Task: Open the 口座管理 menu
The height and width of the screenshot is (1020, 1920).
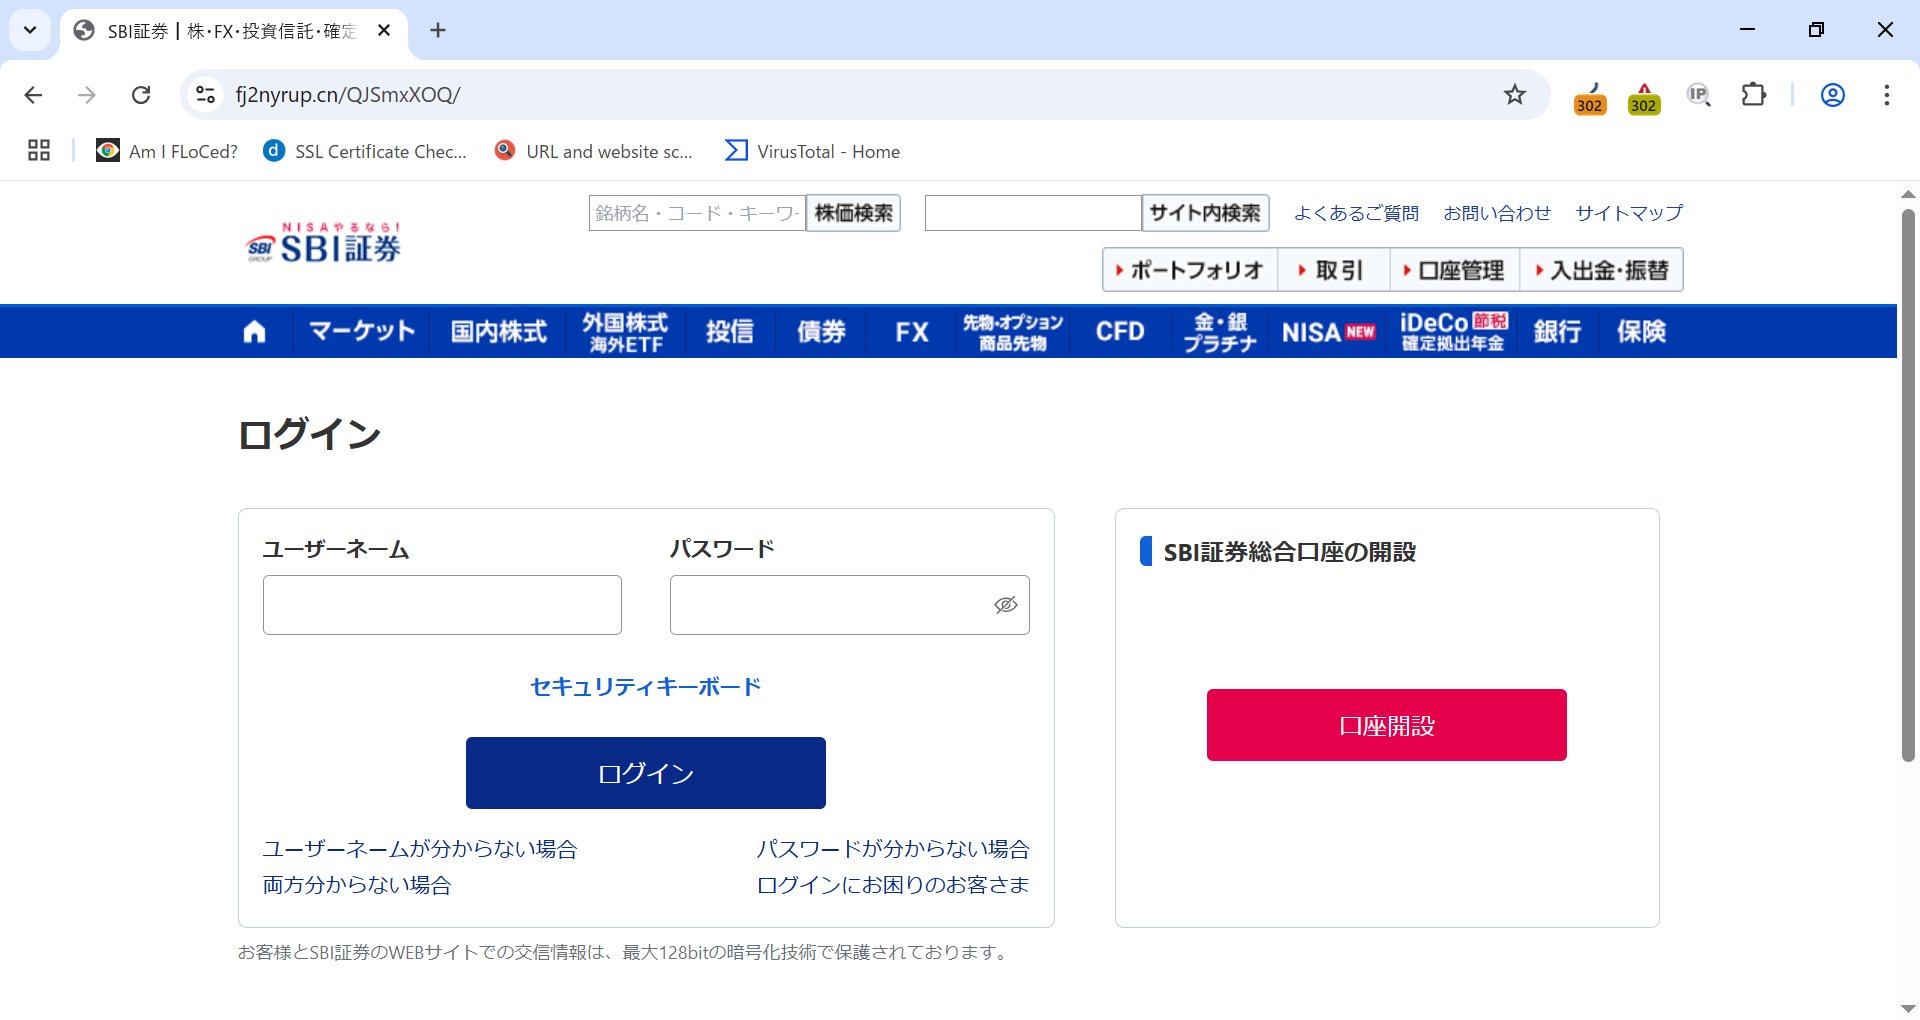Action: [1455, 270]
